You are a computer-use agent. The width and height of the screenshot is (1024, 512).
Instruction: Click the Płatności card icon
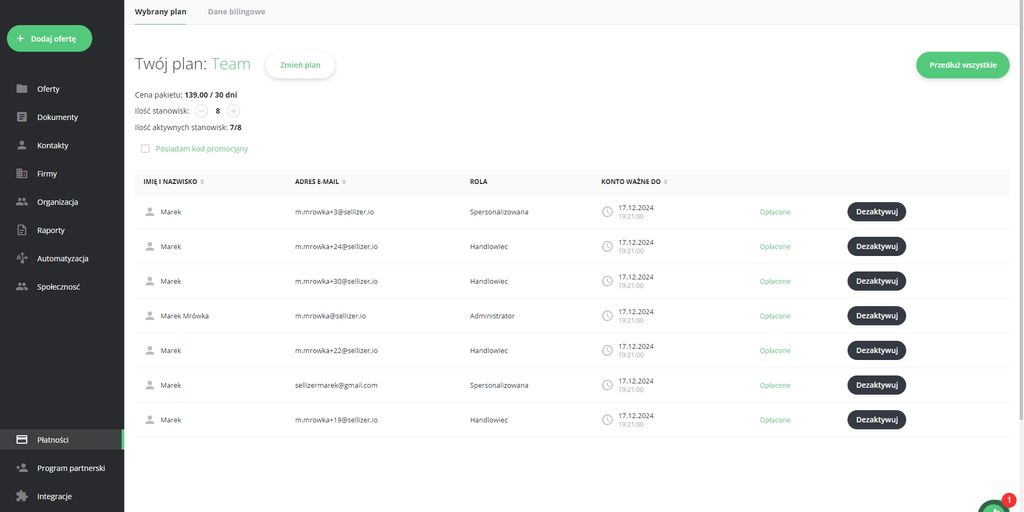click(22, 440)
